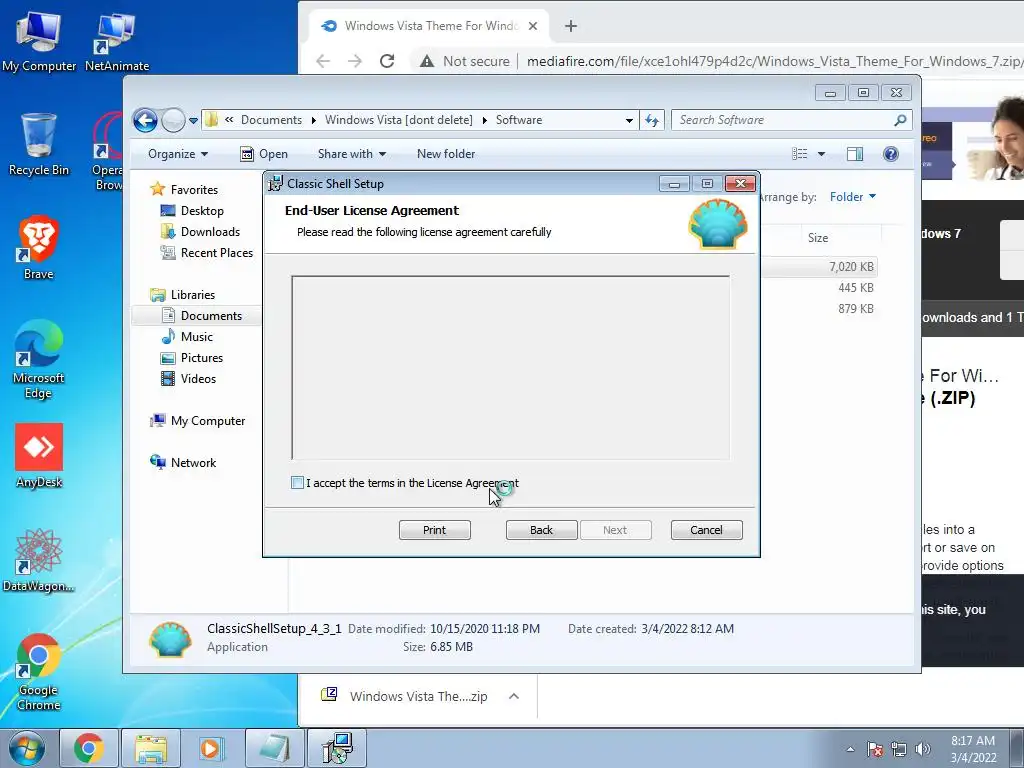Open Explorer recent locations dropdown arrow

(193, 120)
